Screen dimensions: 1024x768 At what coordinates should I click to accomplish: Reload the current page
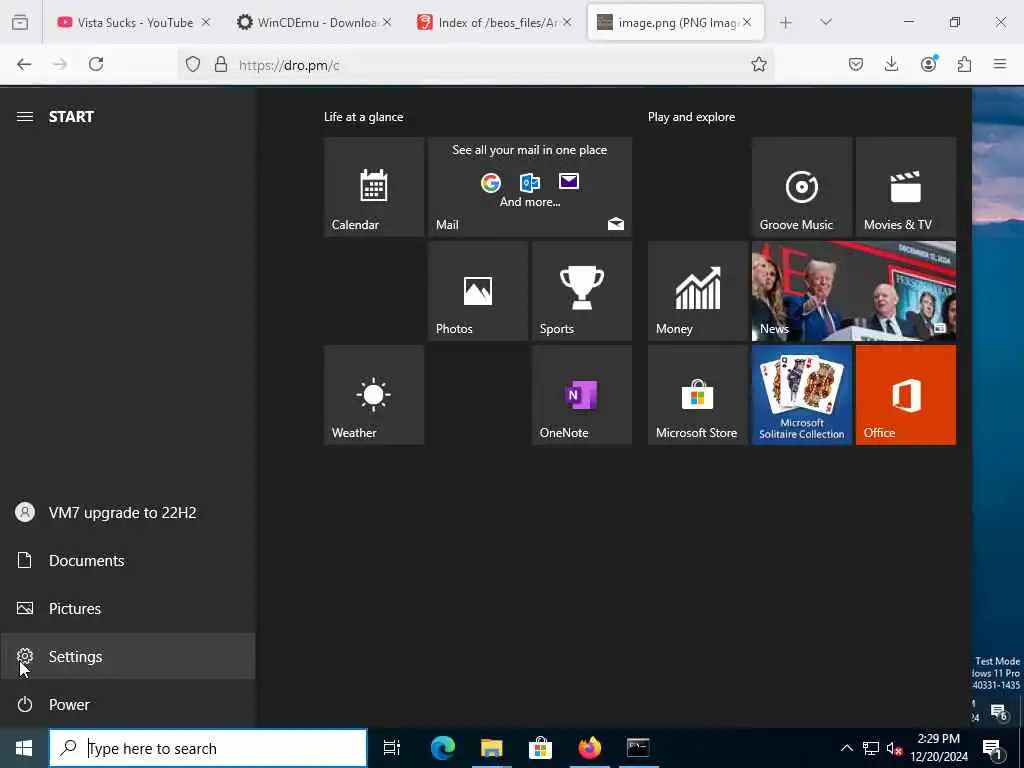(x=96, y=64)
